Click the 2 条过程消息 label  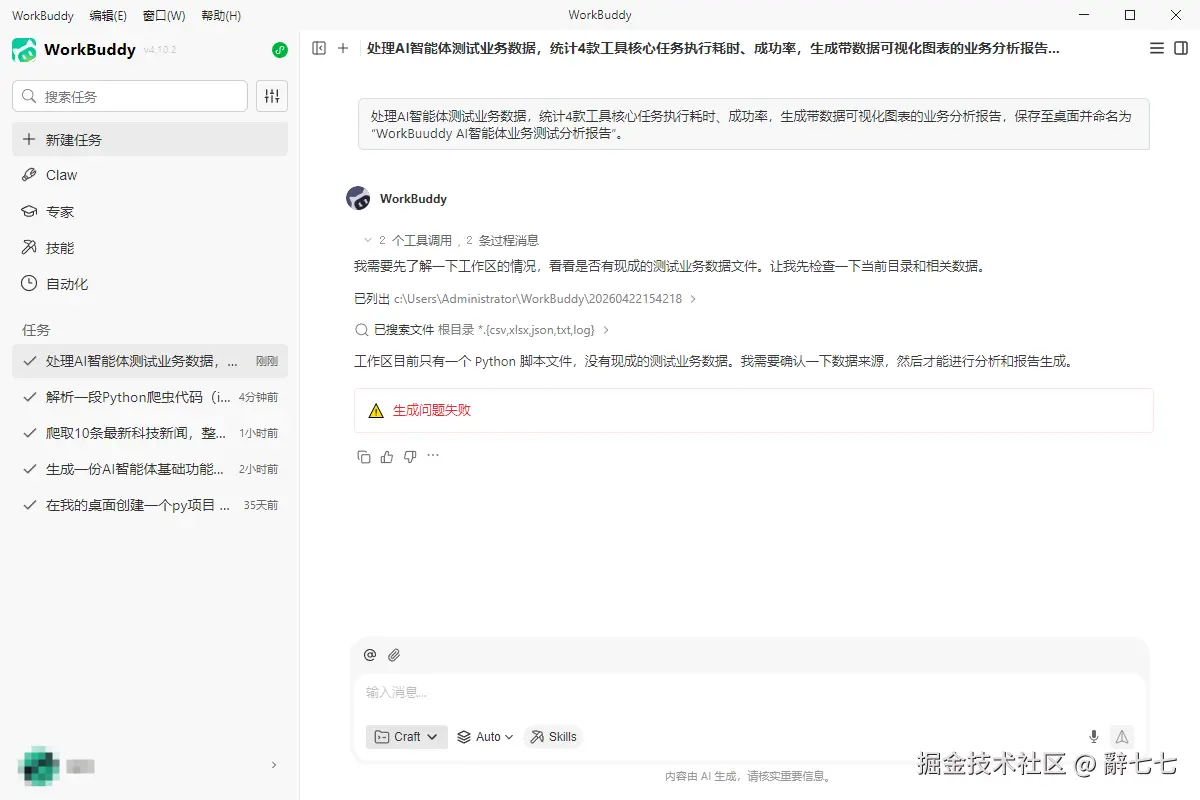502,240
